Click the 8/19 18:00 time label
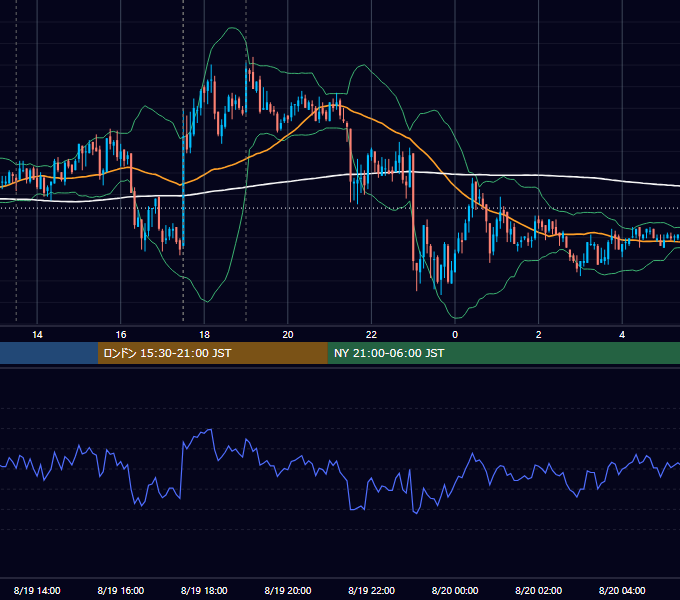 click(x=204, y=590)
